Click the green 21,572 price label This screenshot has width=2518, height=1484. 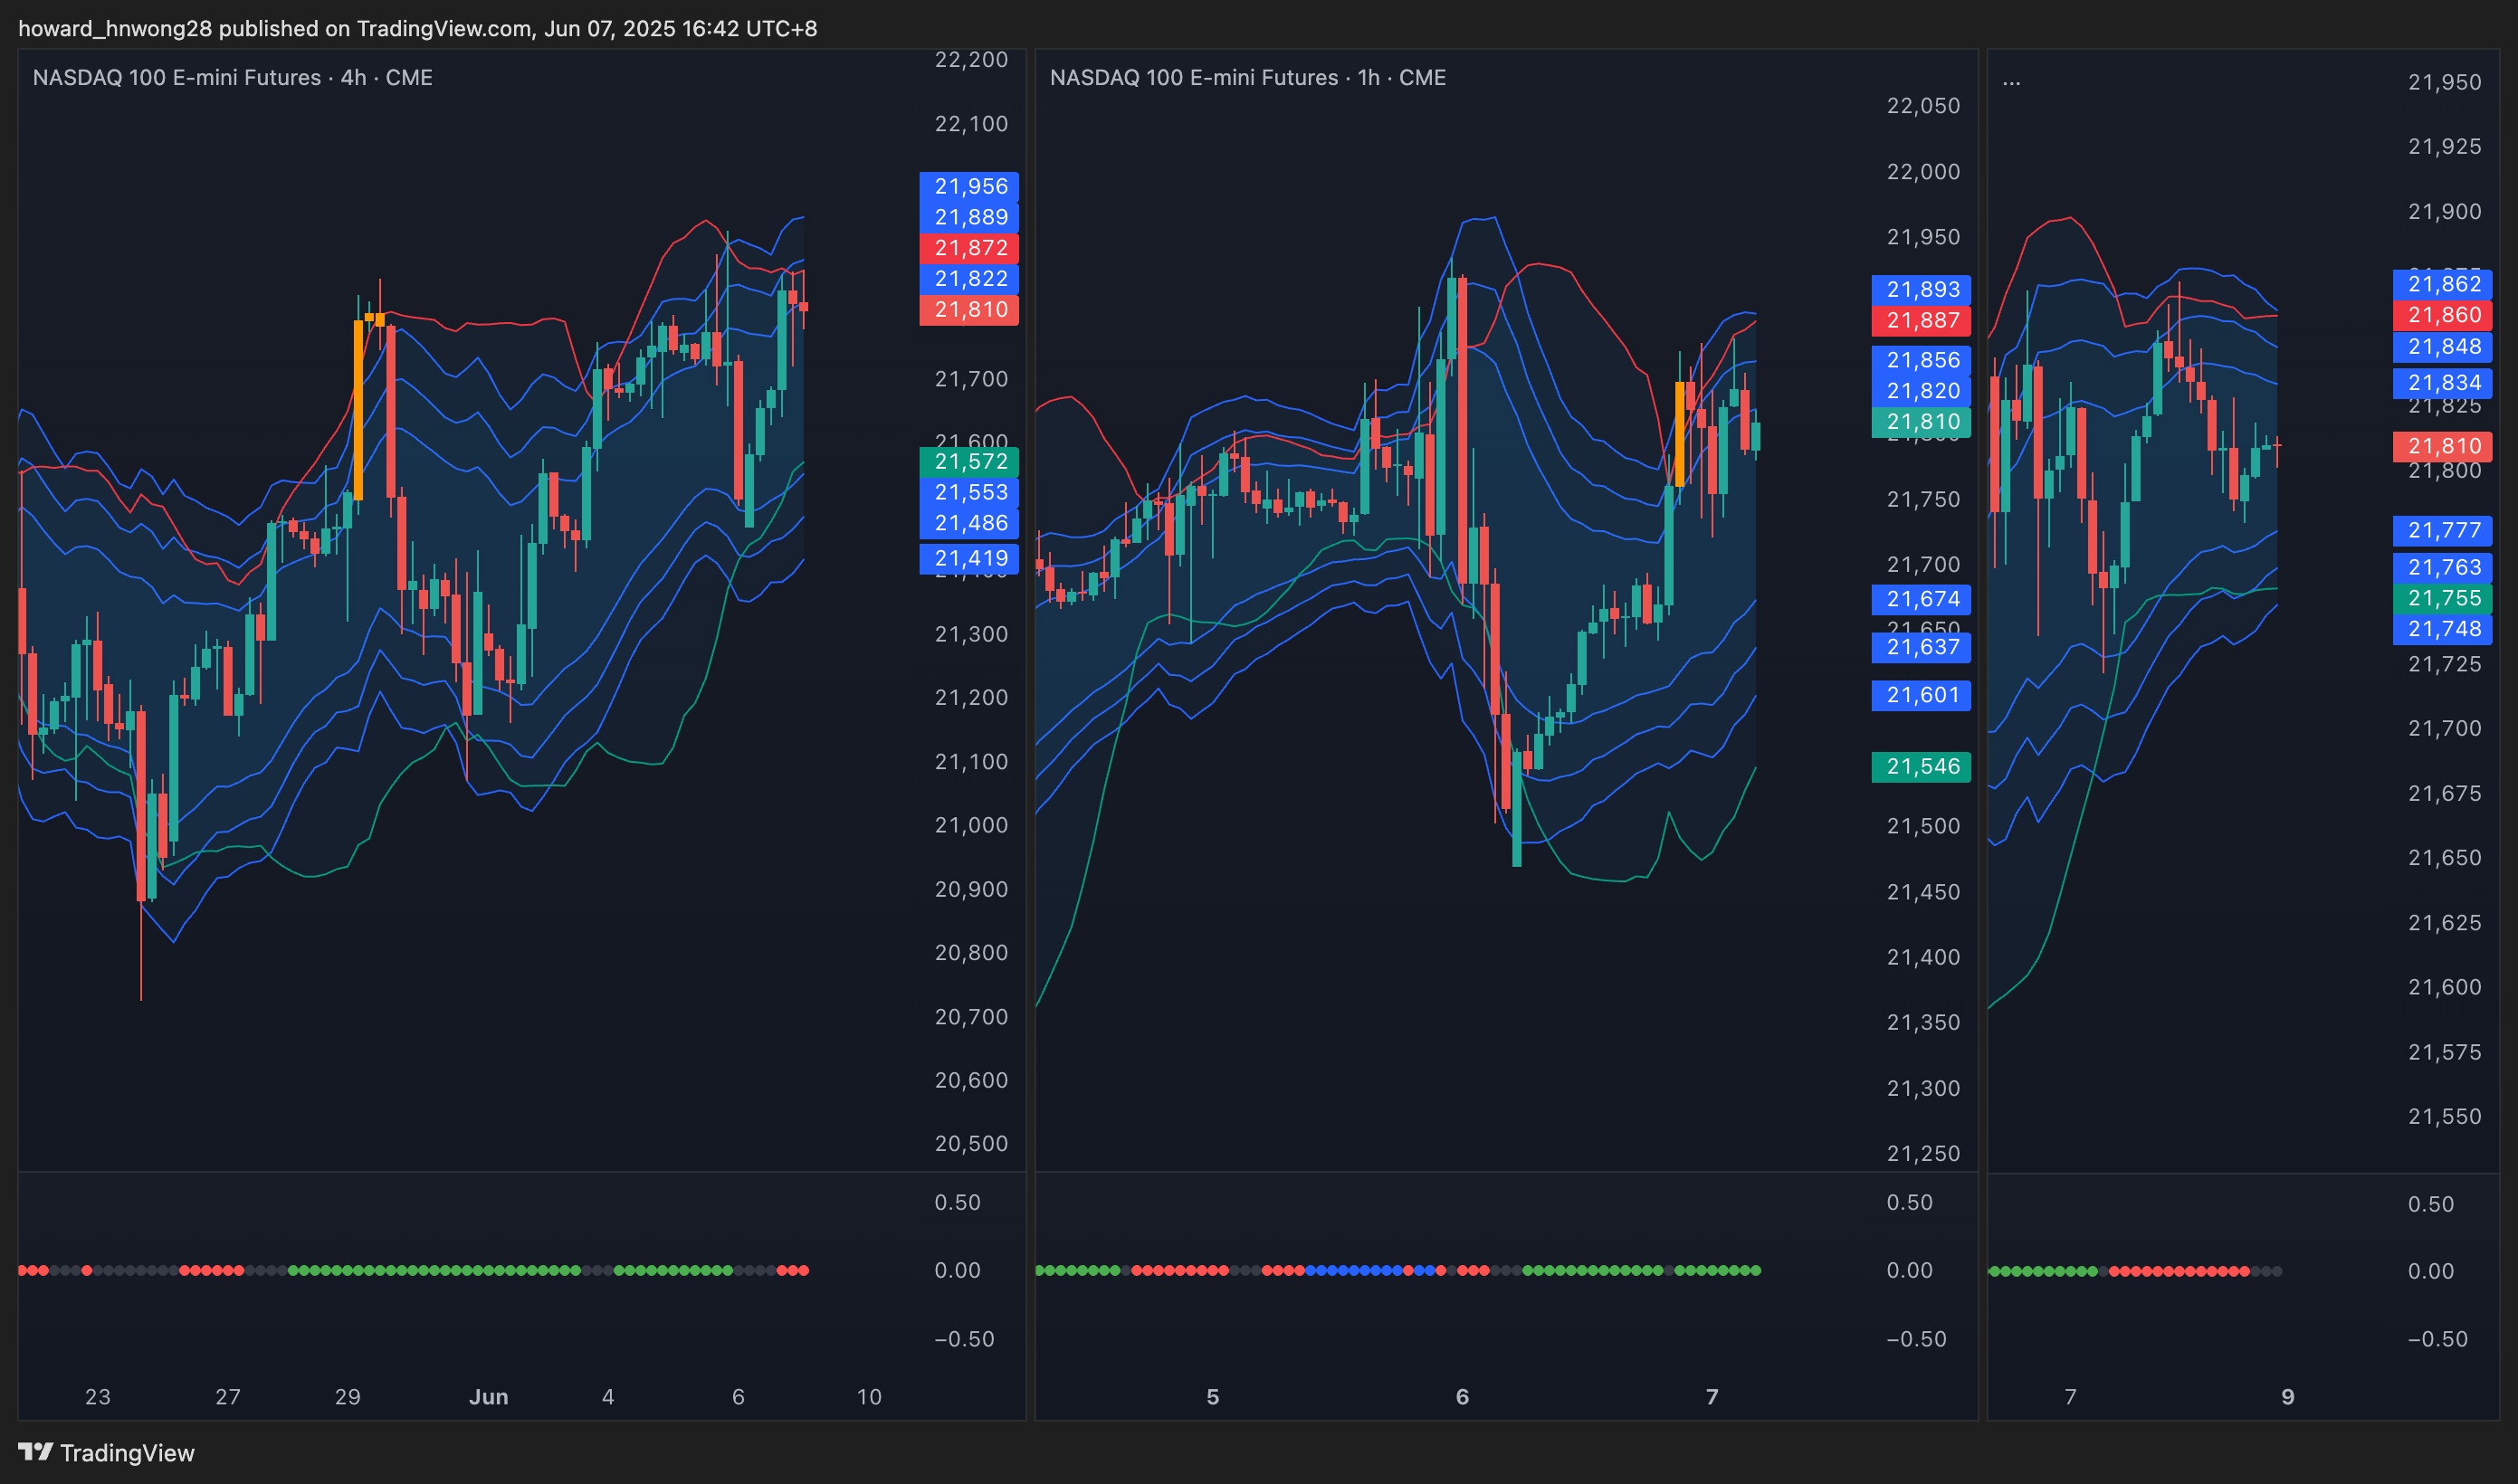(969, 461)
